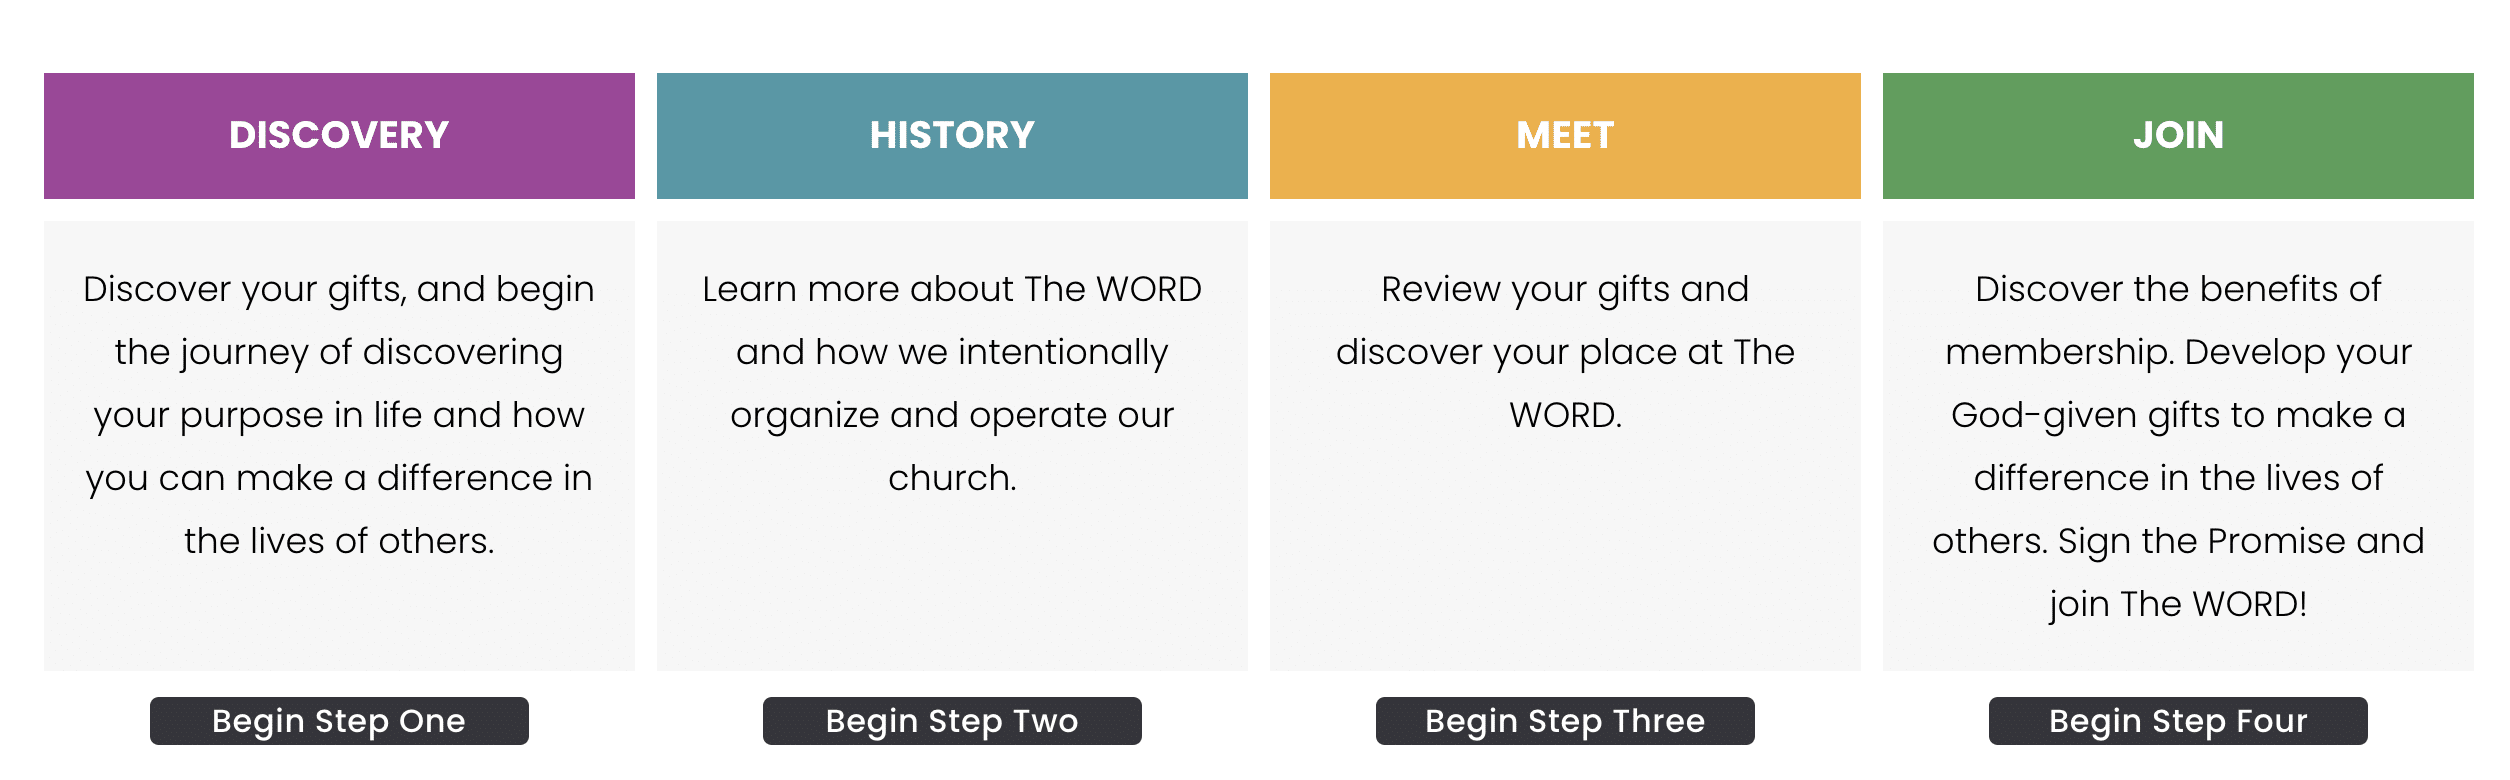Viewport: 2510px width, 780px height.
Task: Click the Begin Step Four button
Action: pos(2179,720)
